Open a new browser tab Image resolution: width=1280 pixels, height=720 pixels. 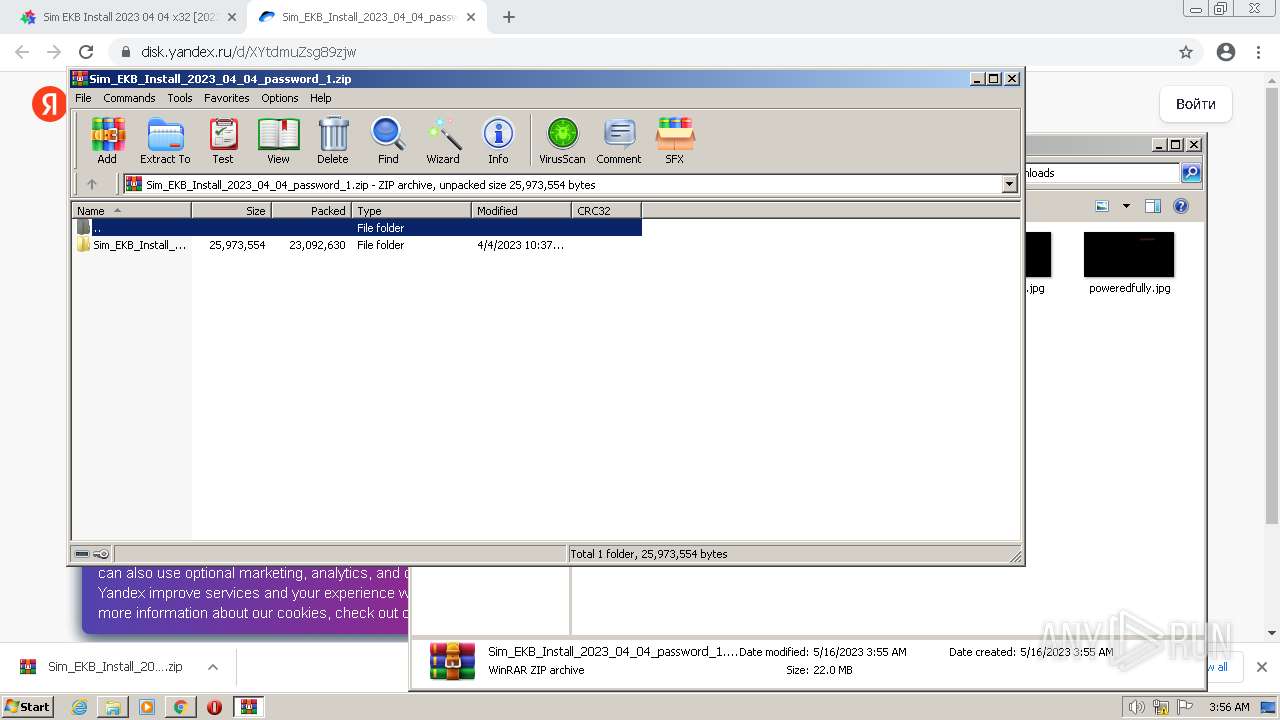(509, 17)
